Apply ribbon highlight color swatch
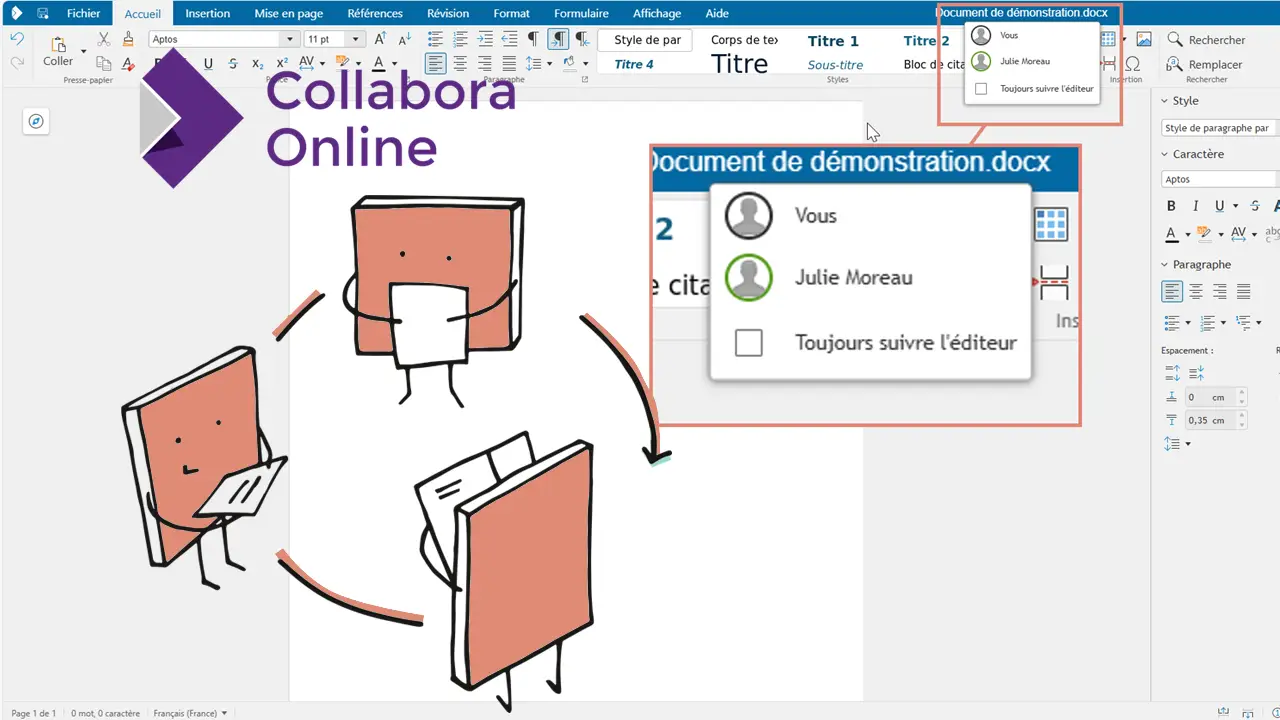1280x720 pixels. pos(342,63)
